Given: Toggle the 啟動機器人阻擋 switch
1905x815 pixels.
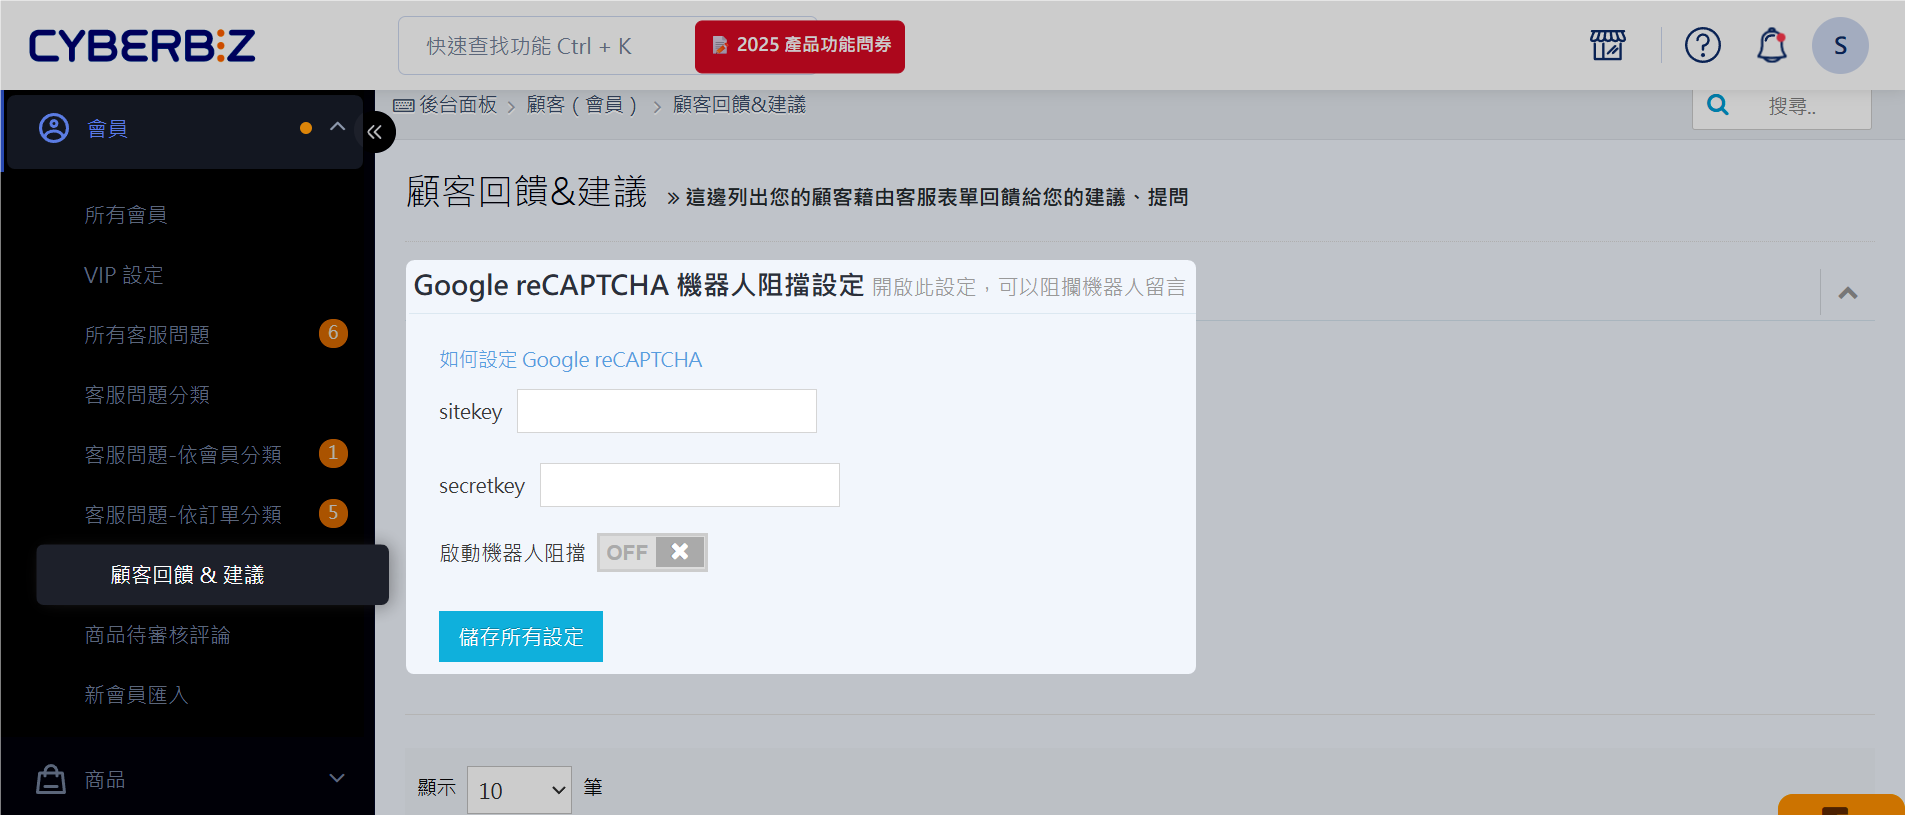Looking at the screenshot, I should pyautogui.click(x=652, y=552).
